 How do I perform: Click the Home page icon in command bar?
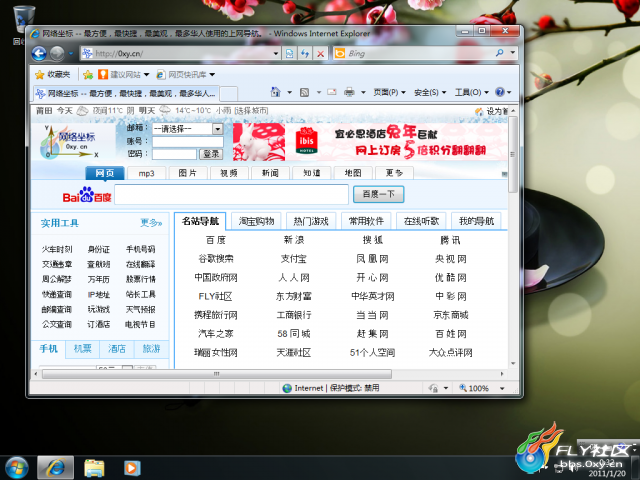[276, 92]
